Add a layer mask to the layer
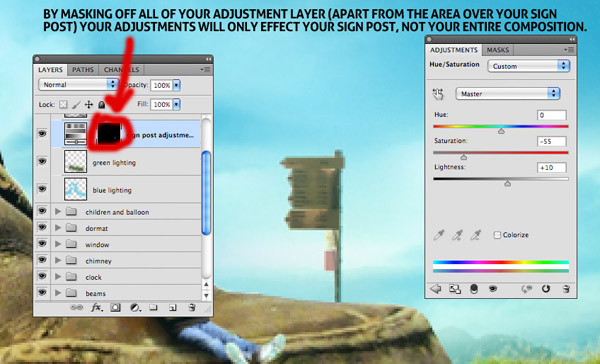Viewport: 600px width, 364px height. click(115, 307)
